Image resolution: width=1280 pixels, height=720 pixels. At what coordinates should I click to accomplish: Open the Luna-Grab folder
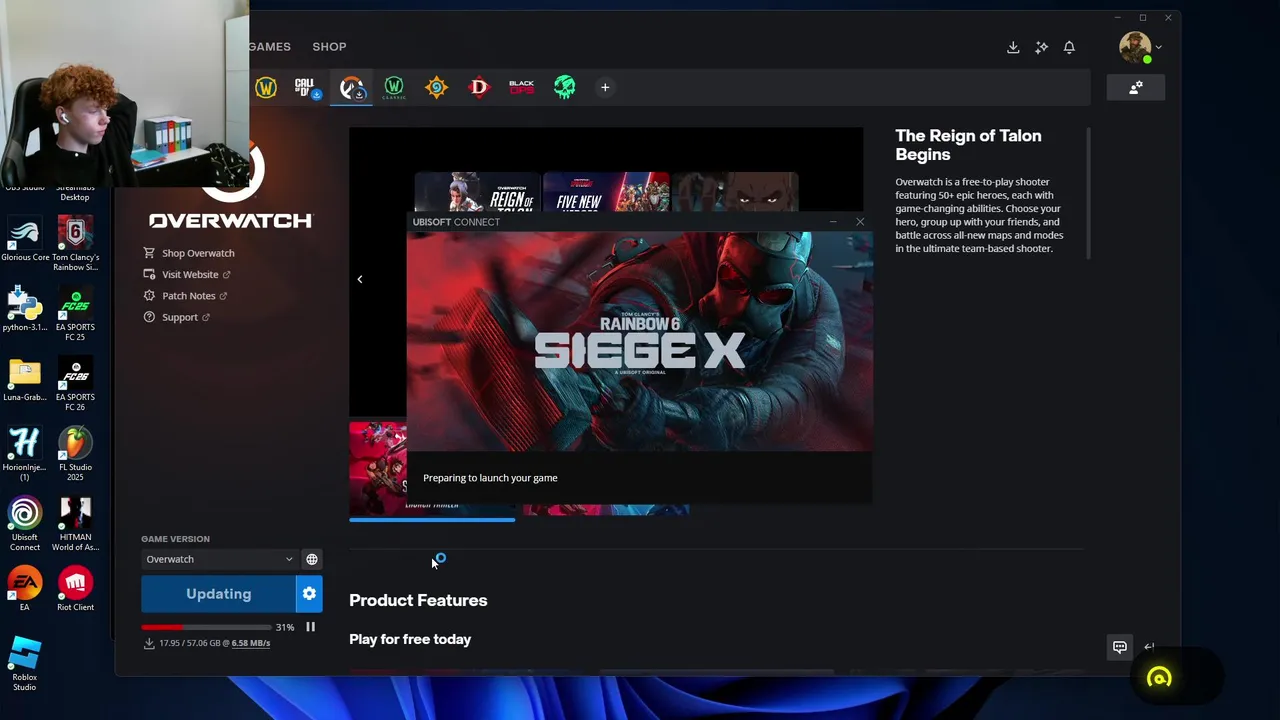tap(25, 379)
